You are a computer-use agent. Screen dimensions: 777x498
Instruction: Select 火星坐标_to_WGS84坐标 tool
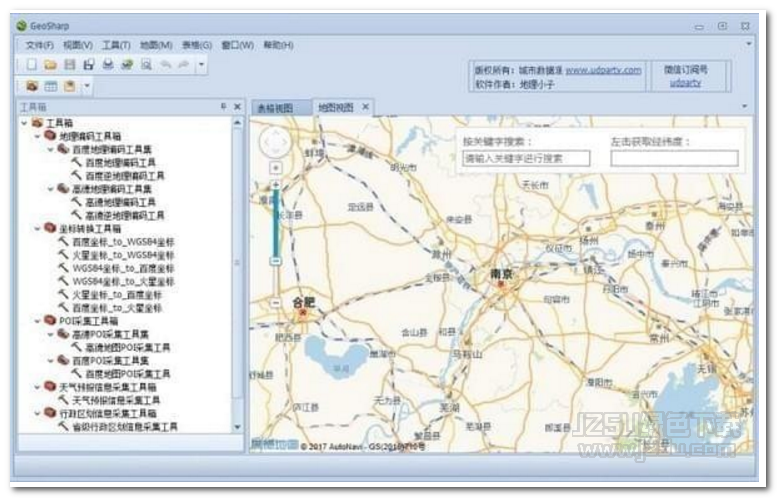click(x=123, y=255)
